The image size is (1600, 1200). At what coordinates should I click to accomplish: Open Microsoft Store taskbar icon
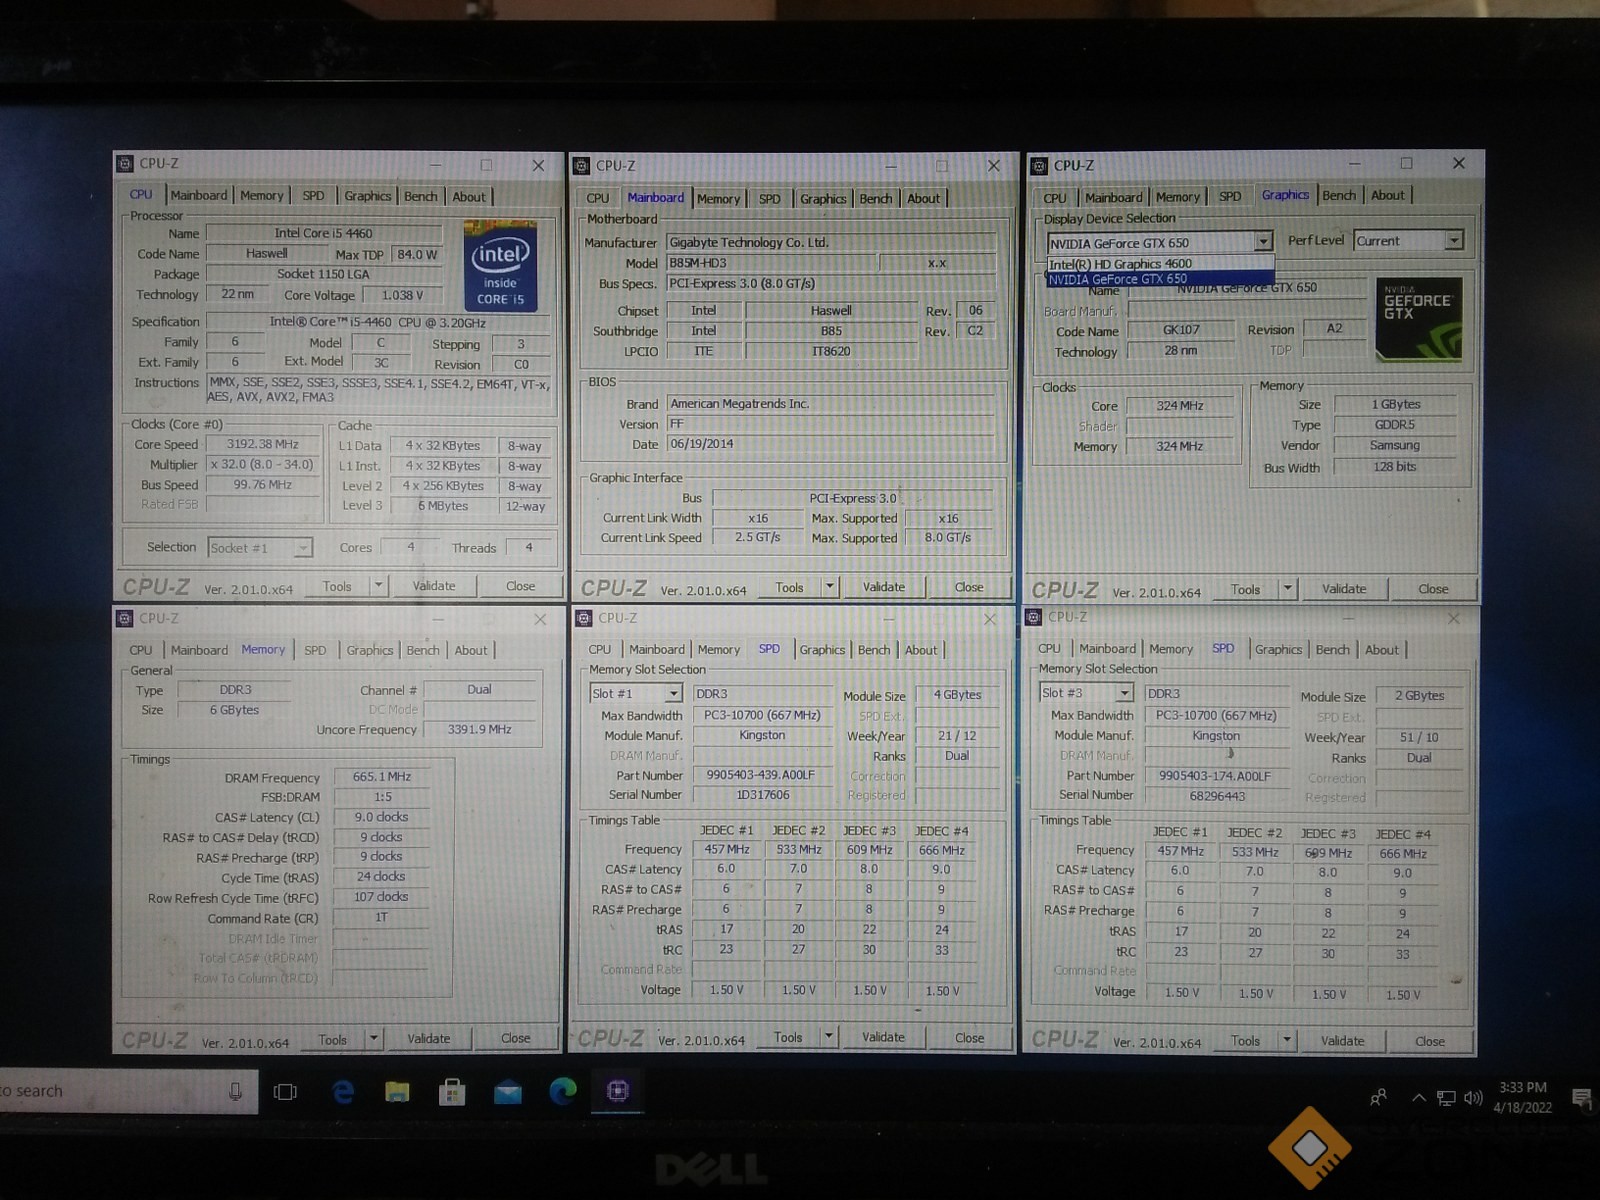tap(452, 1092)
